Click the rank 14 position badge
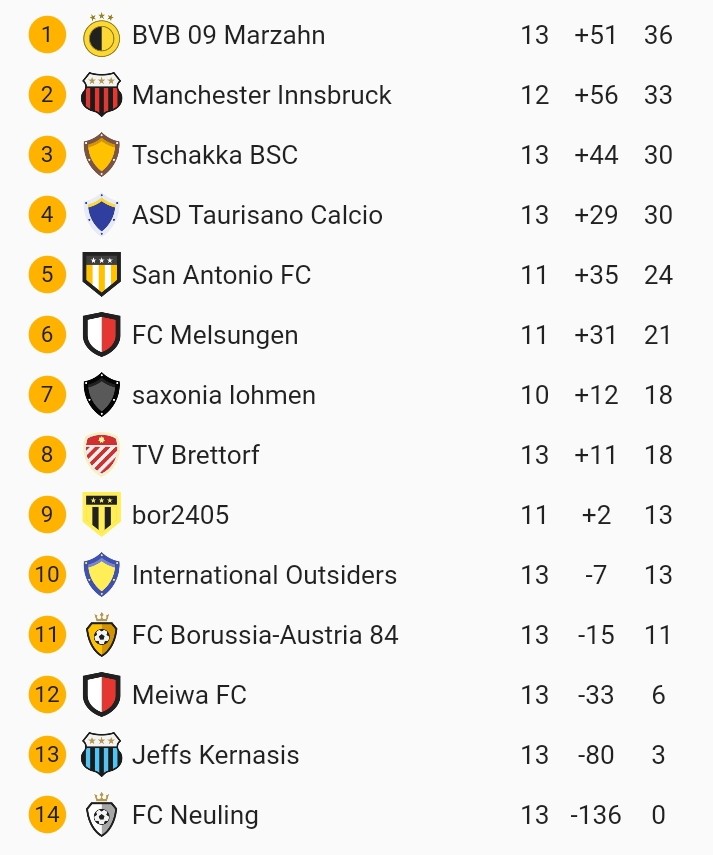 point(46,815)
